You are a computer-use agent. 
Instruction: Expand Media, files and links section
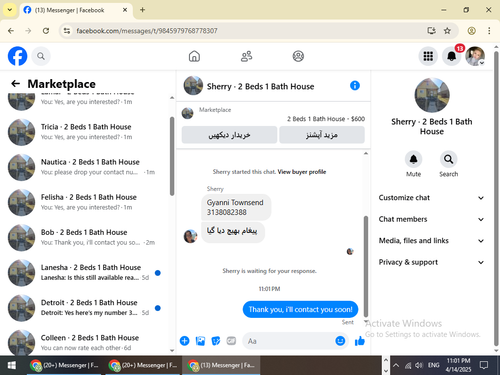click(432, 241)
